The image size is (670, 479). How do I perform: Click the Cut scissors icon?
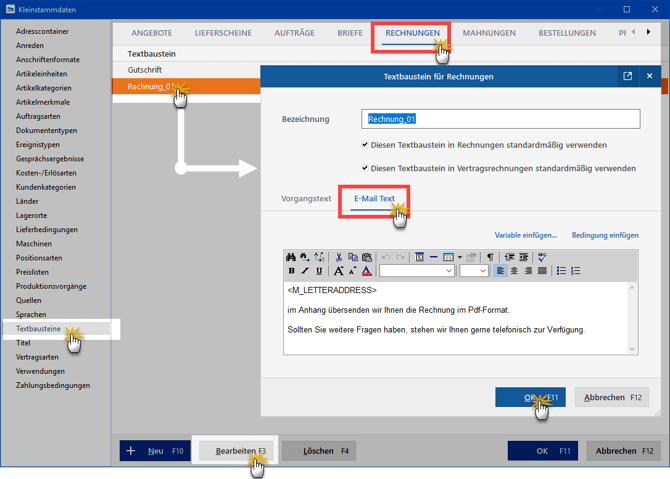coord(339,257)
